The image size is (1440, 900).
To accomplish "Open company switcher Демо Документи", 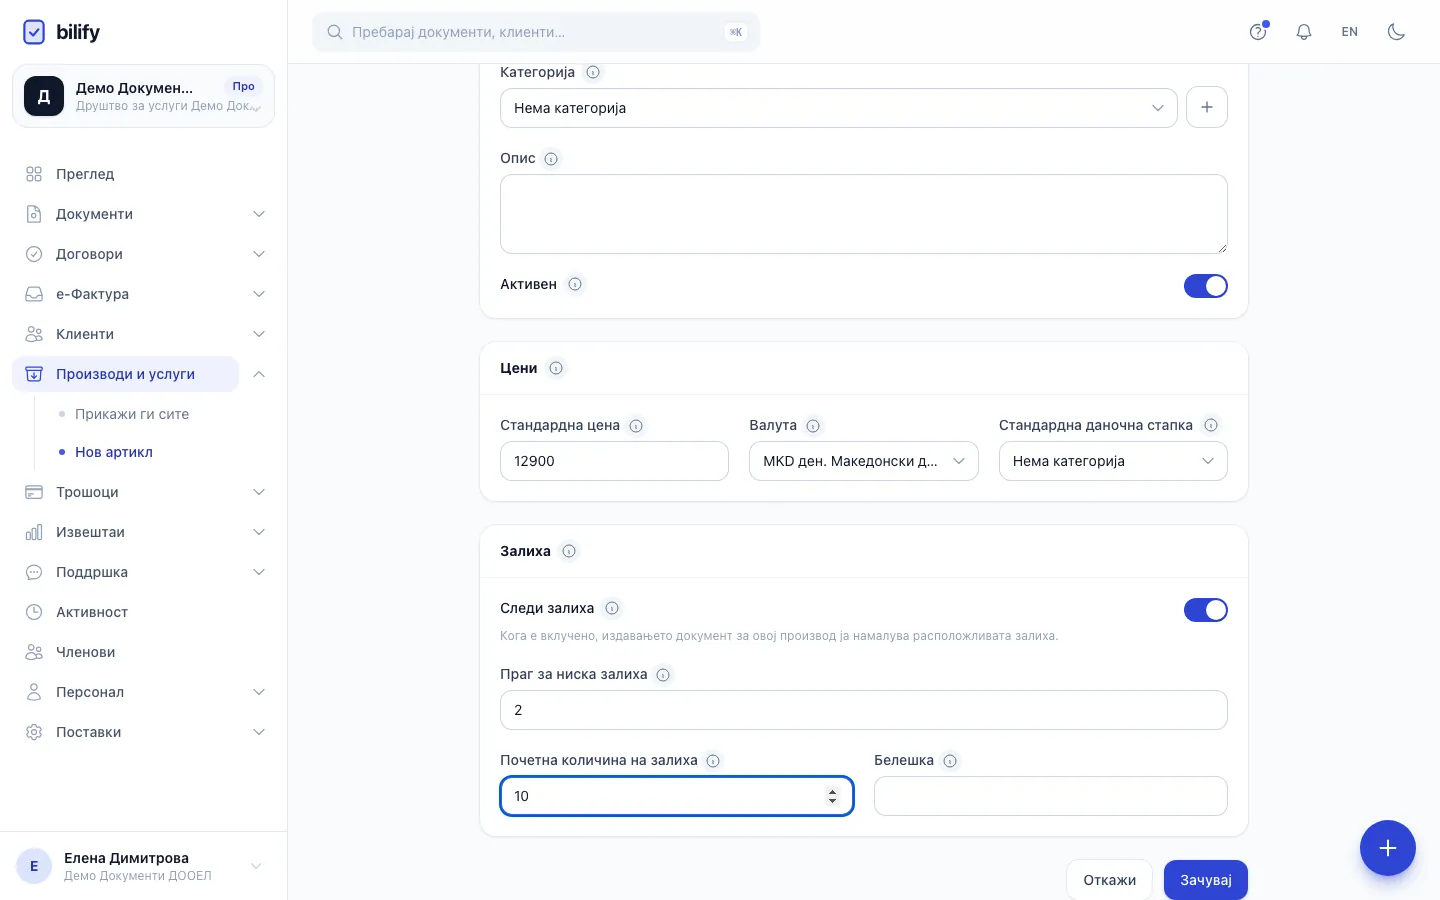I will pos(143,96).
